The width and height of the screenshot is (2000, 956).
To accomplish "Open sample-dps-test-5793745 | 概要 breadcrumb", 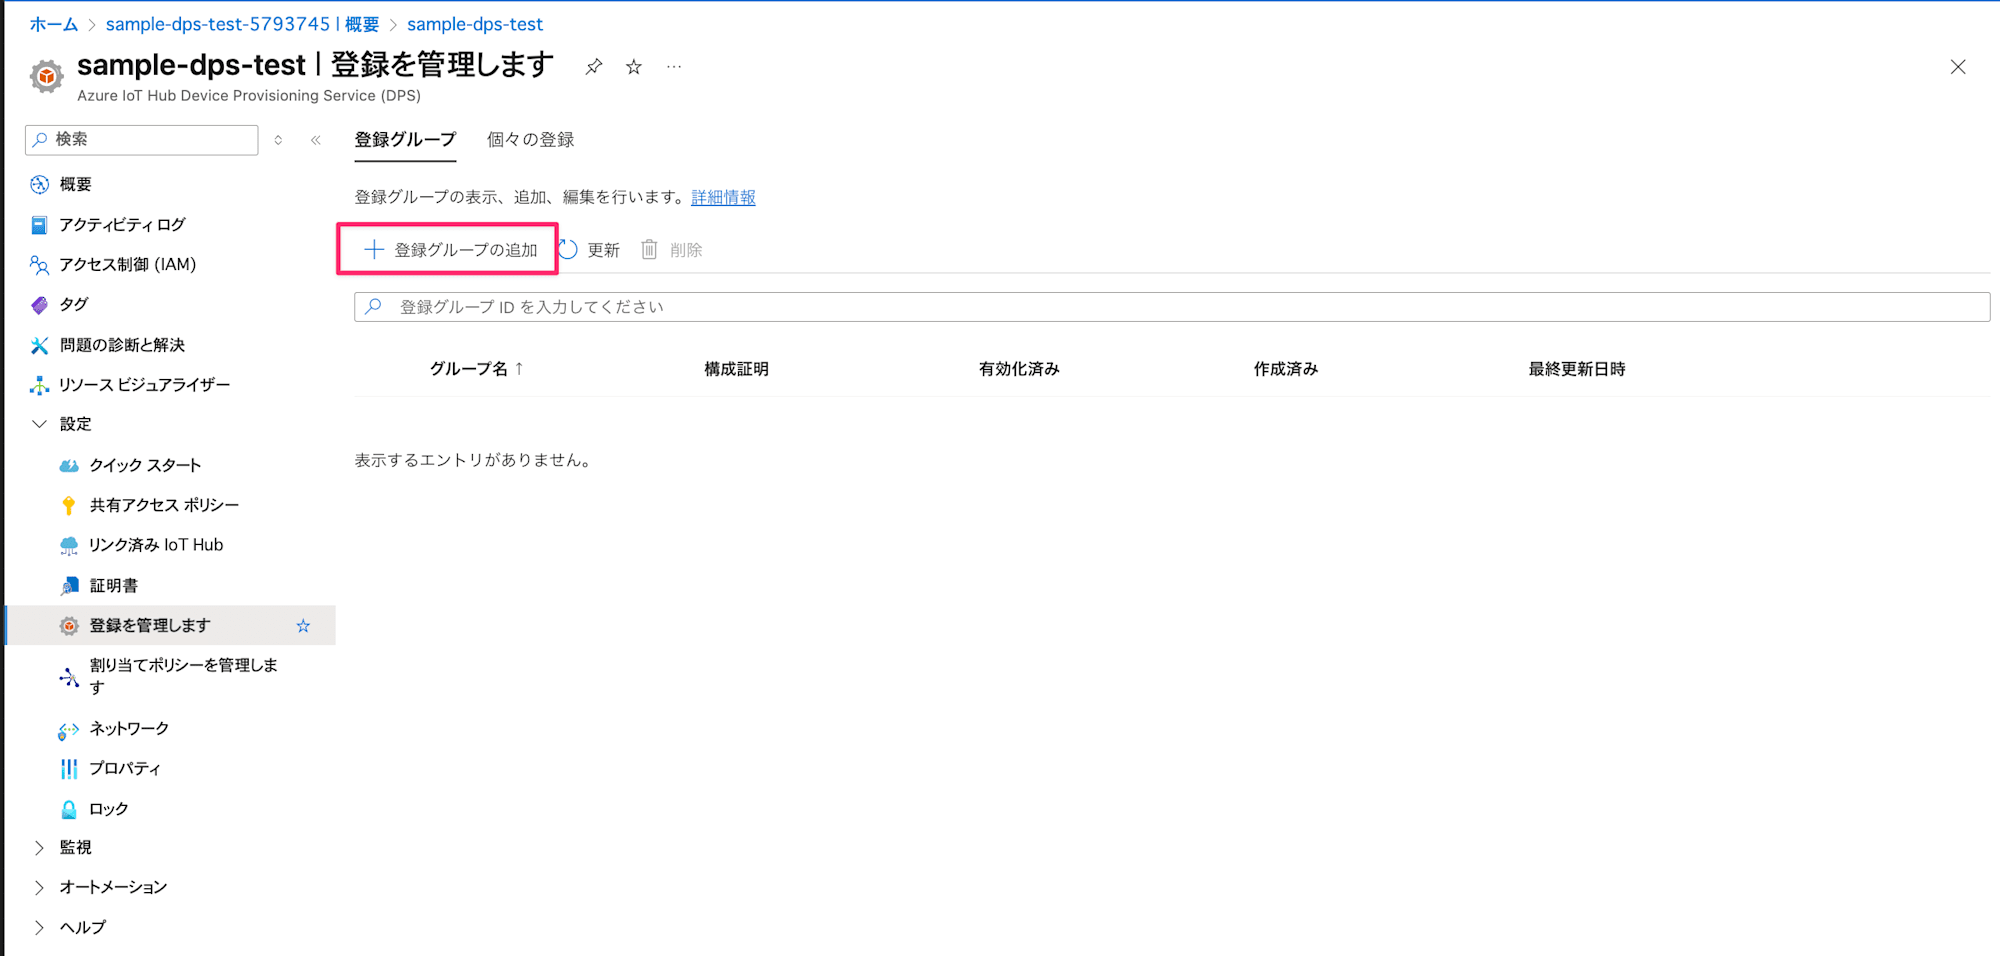I will [x=243, y=24].
